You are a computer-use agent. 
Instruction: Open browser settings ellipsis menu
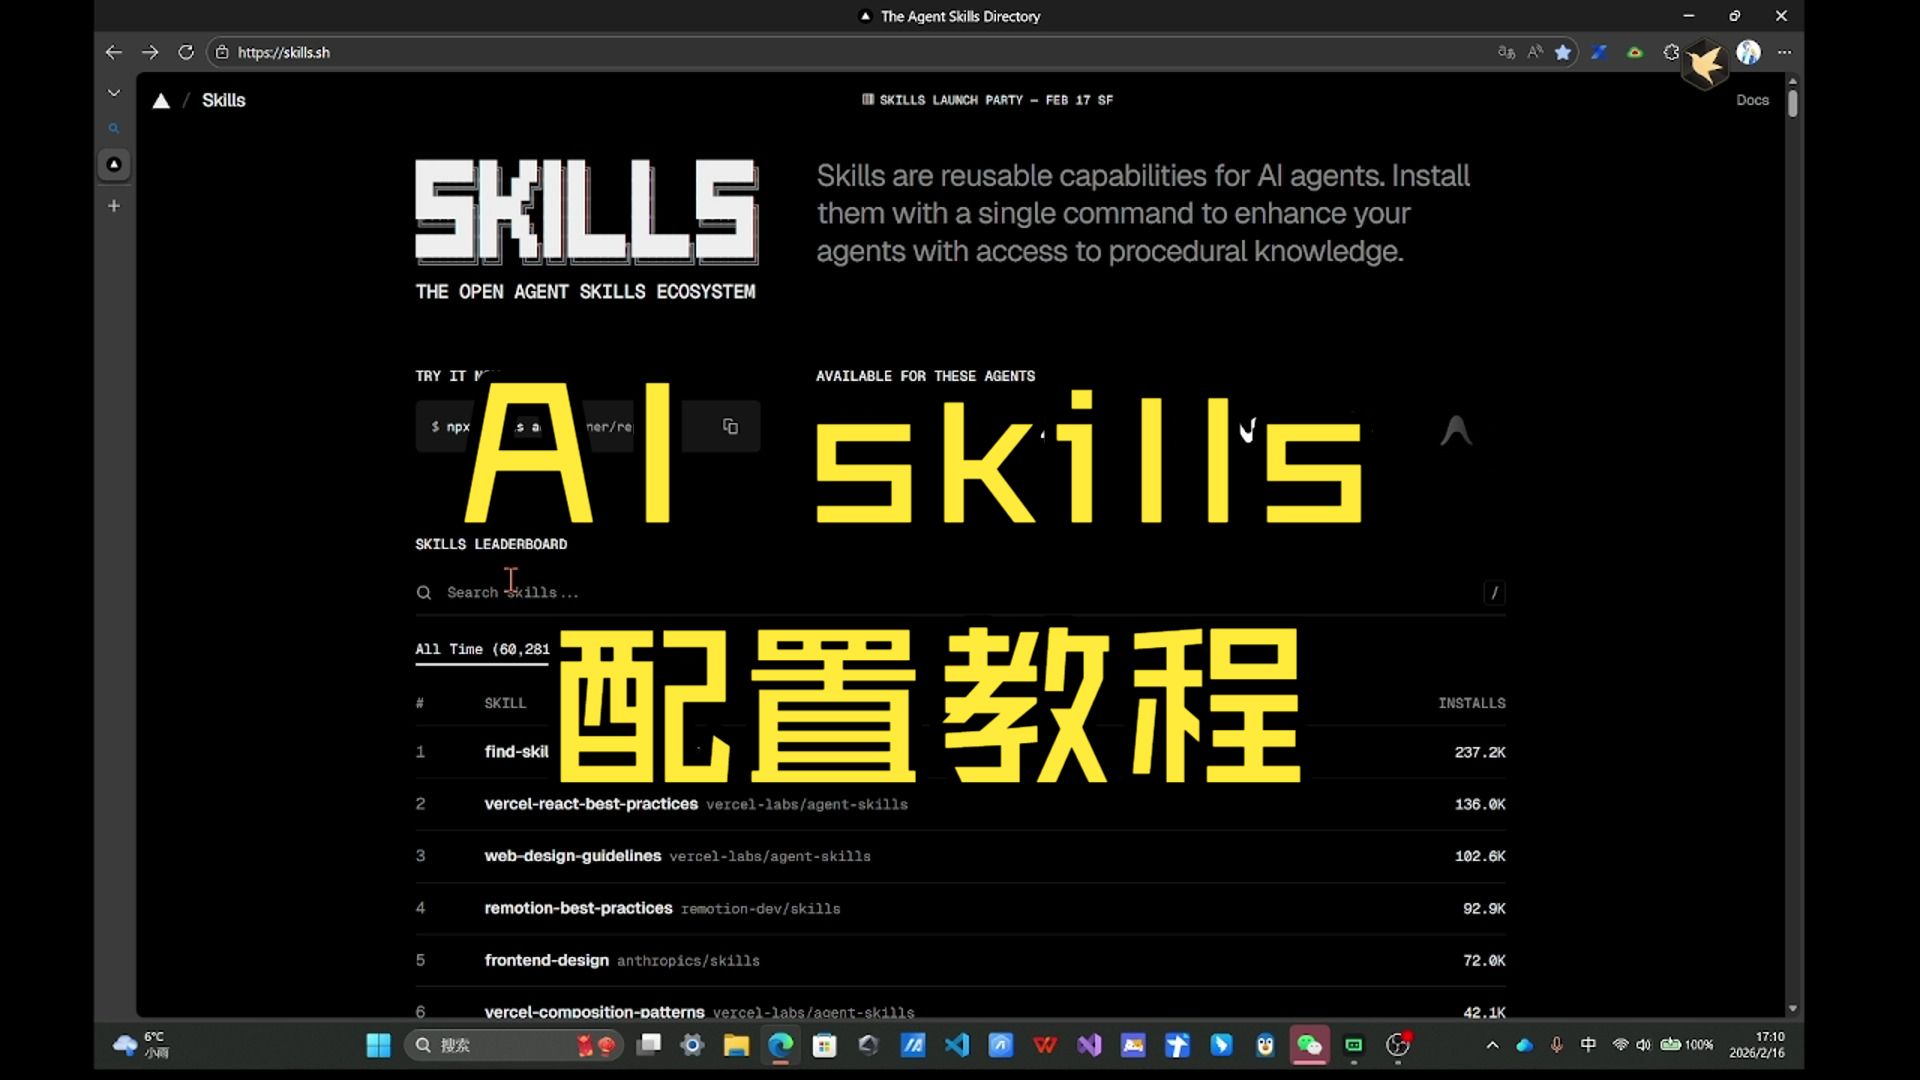point(1784,52)
